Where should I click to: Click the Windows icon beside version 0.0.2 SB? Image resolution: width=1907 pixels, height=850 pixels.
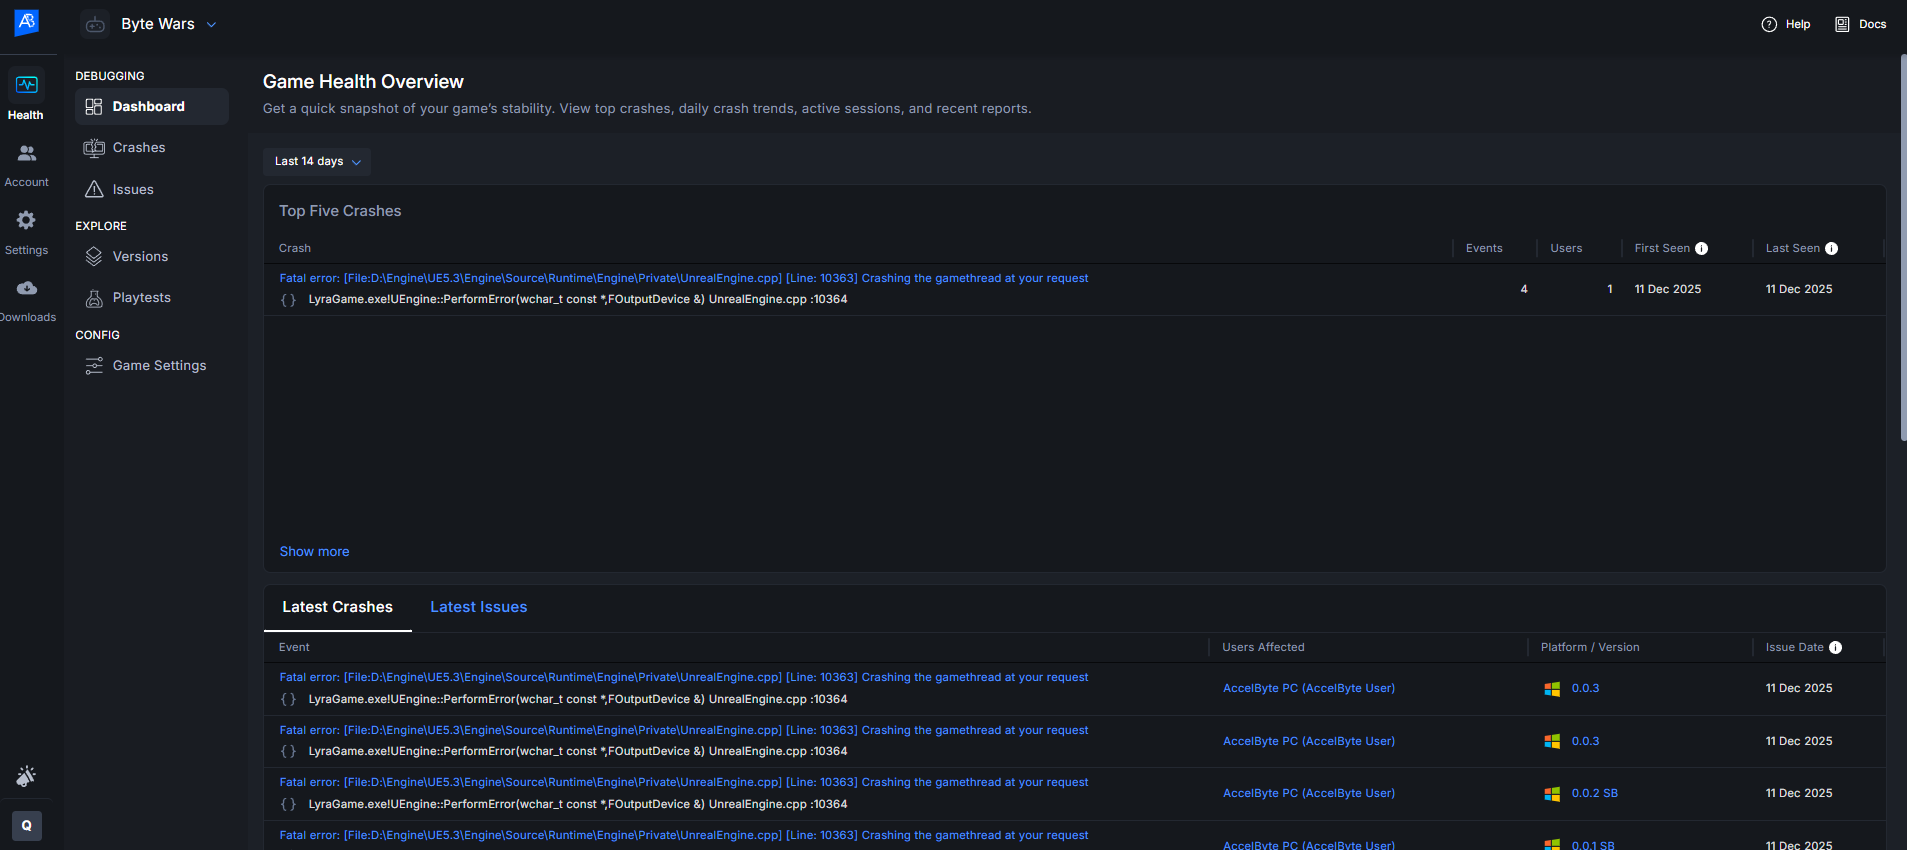click(x=1552, y=794)
